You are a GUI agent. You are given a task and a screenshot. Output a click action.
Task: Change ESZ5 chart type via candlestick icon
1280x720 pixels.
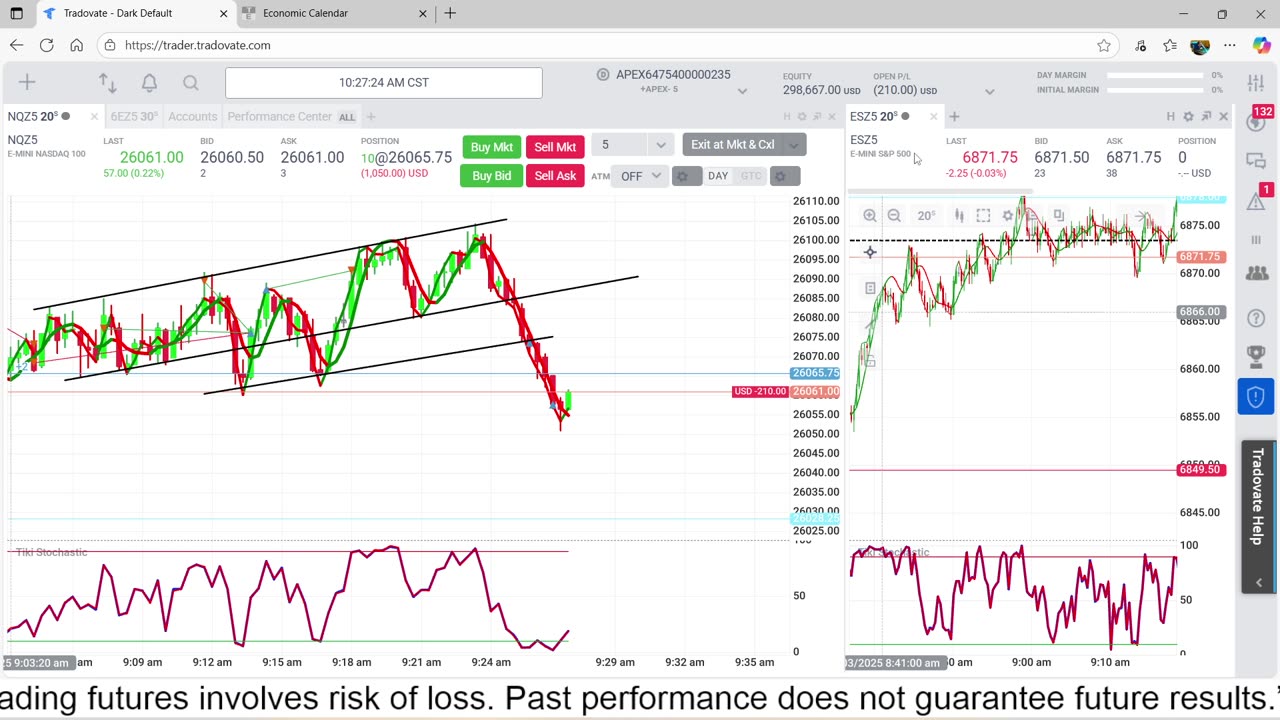click(x=959, y=215)
